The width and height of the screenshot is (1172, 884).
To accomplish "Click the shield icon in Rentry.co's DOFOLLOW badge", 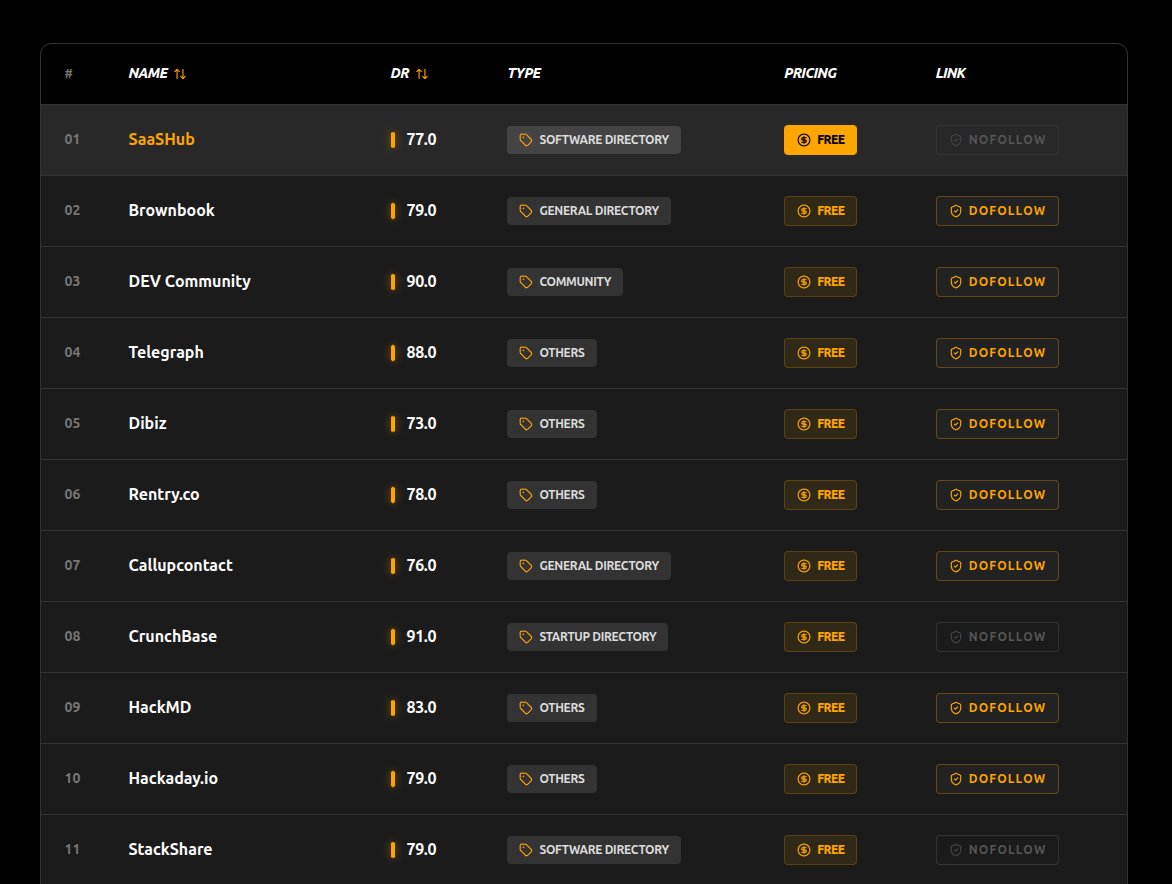I will (955, 495).
